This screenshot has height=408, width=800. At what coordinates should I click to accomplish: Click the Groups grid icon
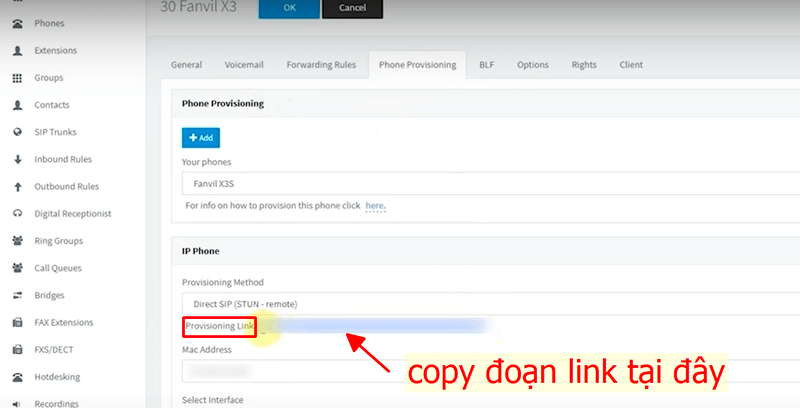pyautogui.click(x=17, y=78)
